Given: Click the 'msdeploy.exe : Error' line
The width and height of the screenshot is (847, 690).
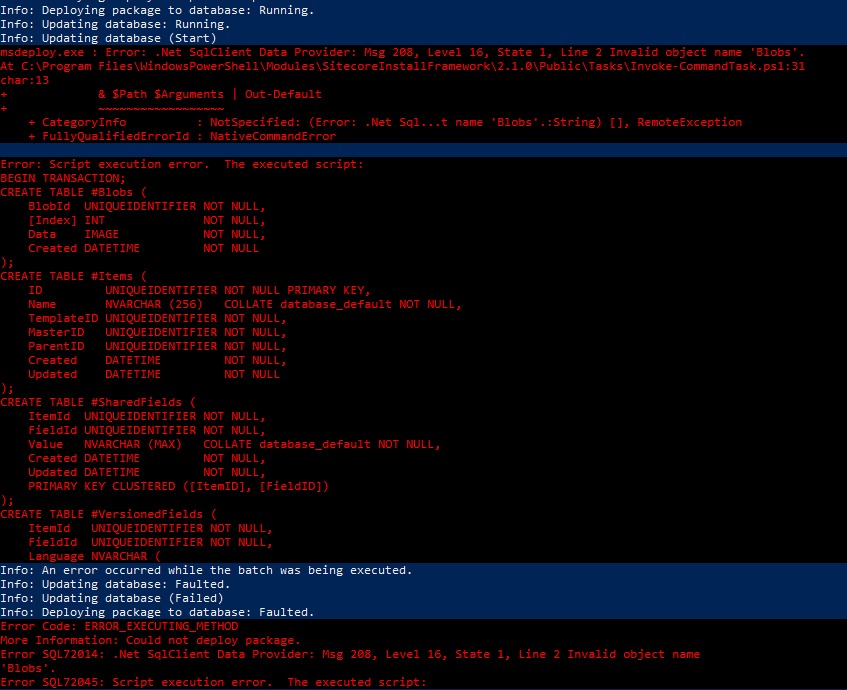Looking at the screenshot, I should 402,52.
